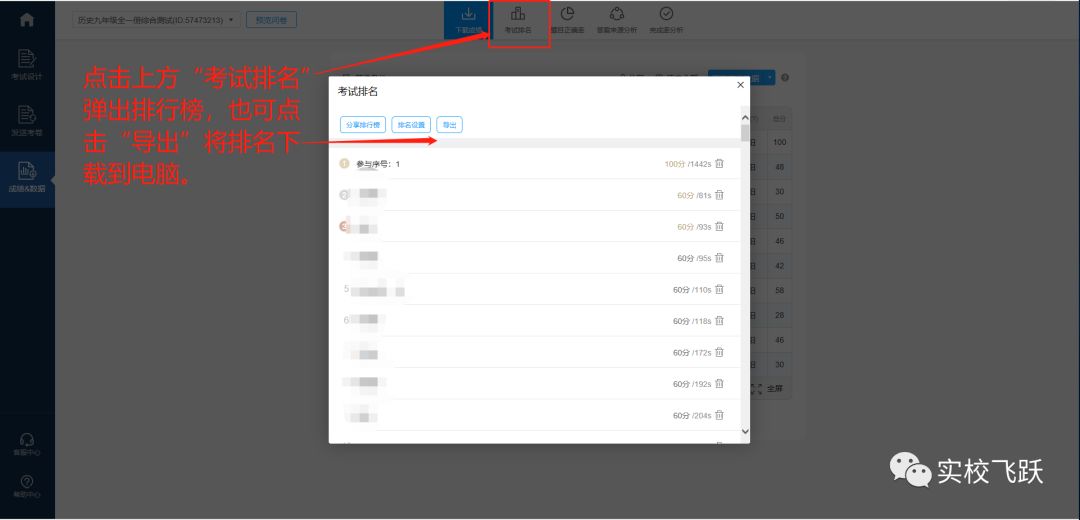
Task: Click the home icon in the sidebar
Action: pyautogui.click(x=27, y=19)
